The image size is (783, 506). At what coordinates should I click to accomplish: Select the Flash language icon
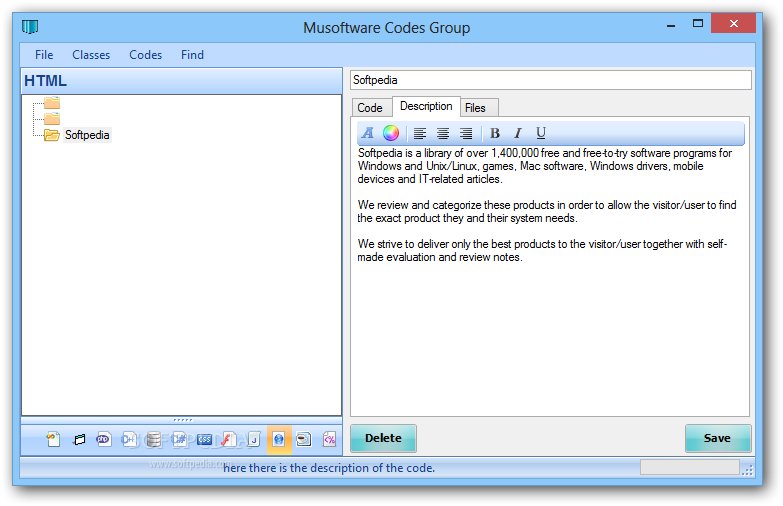(229, 440)
